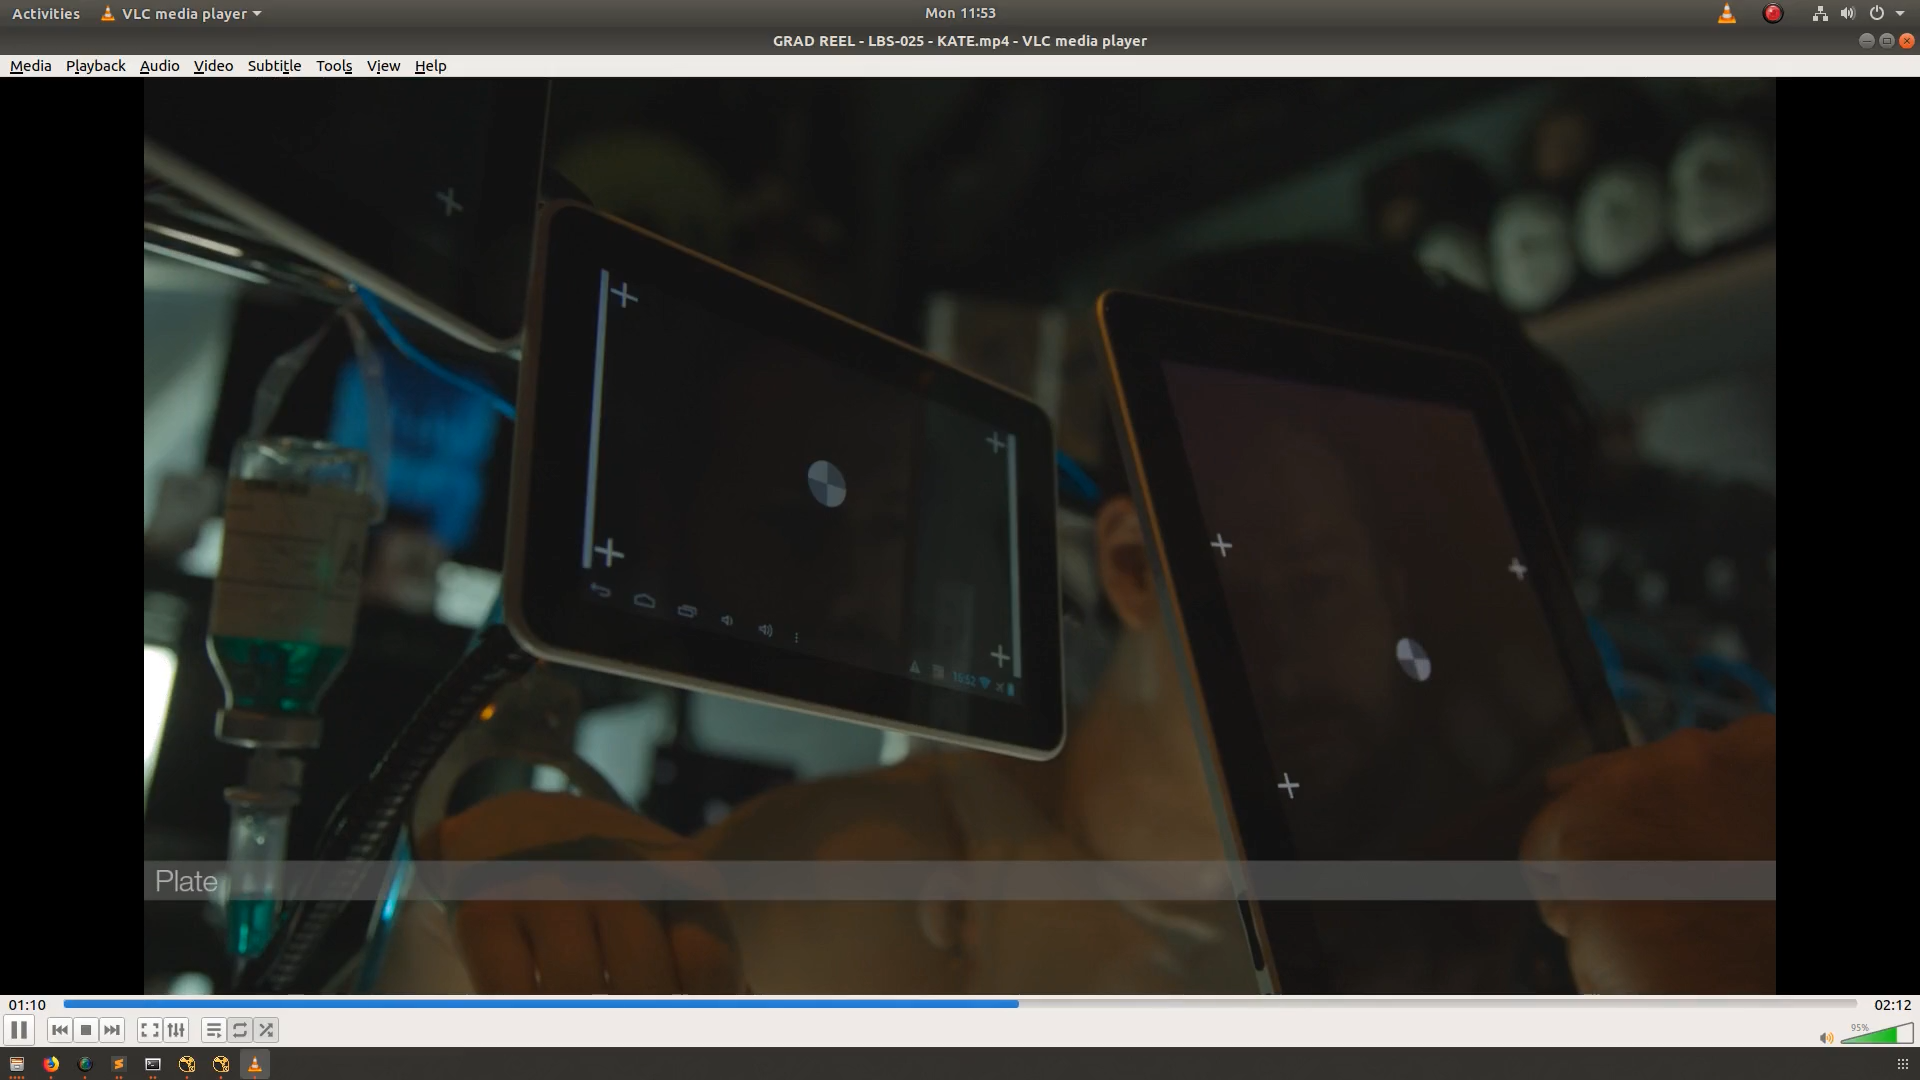Open the Media menu
The width and height of the screenshot is (1920, 1080).
pyautogui.click(x=30, y=66)
